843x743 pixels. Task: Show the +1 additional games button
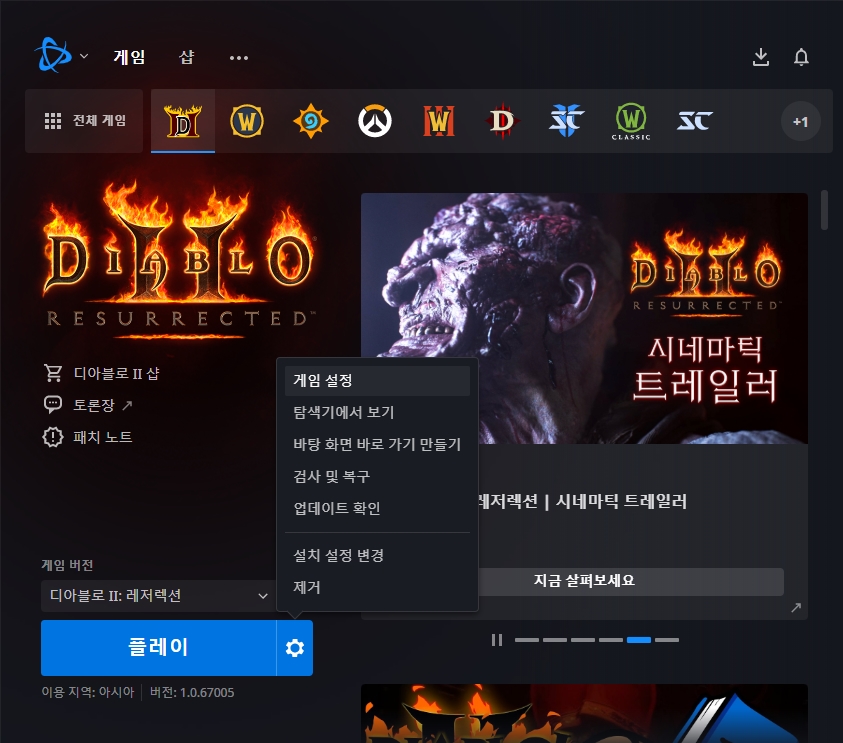click(801, 122)
